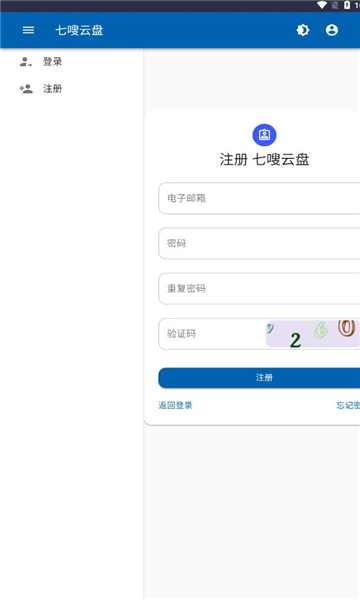Click the blue registration badge icon
The image size is (360, 600).
264,135
